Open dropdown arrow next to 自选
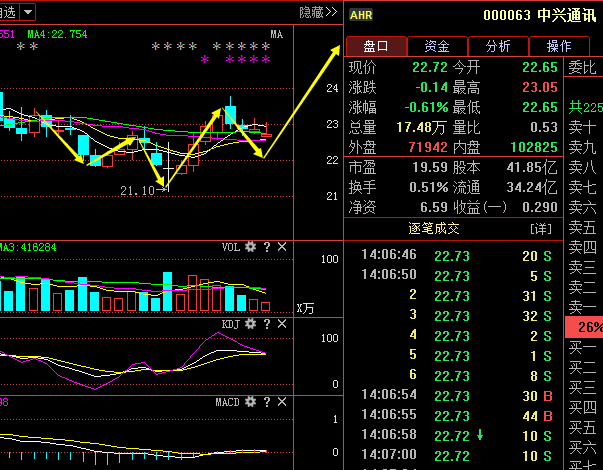The height and width of the screenshot is (470, 603). point(27,12)
